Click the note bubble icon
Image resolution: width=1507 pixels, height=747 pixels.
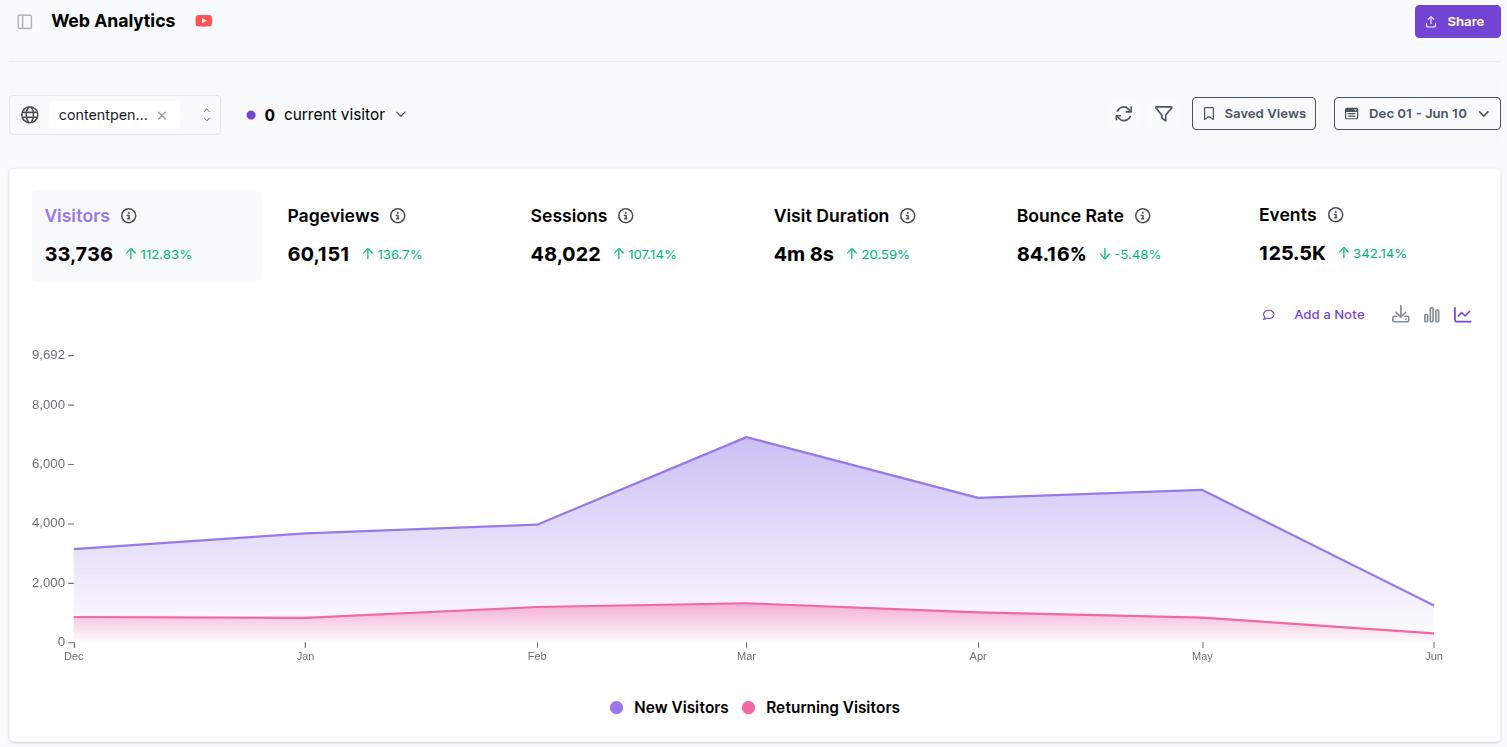1269,315
